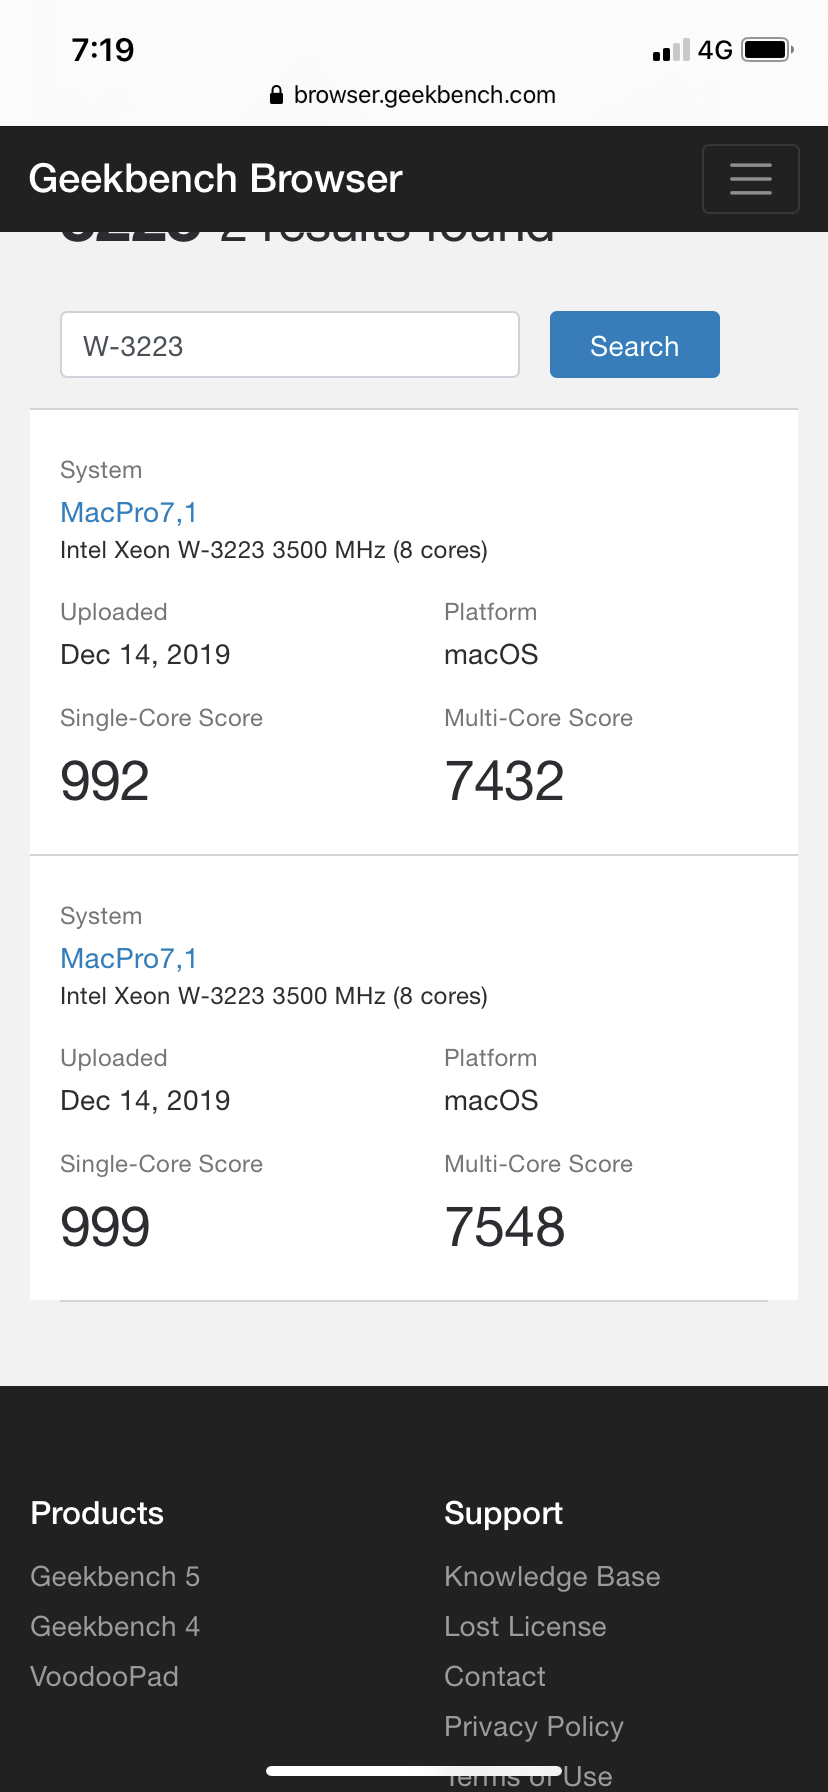Tap the cellular signal bars icon
This screenshot has height=1792, width=828.
[671, 50]
